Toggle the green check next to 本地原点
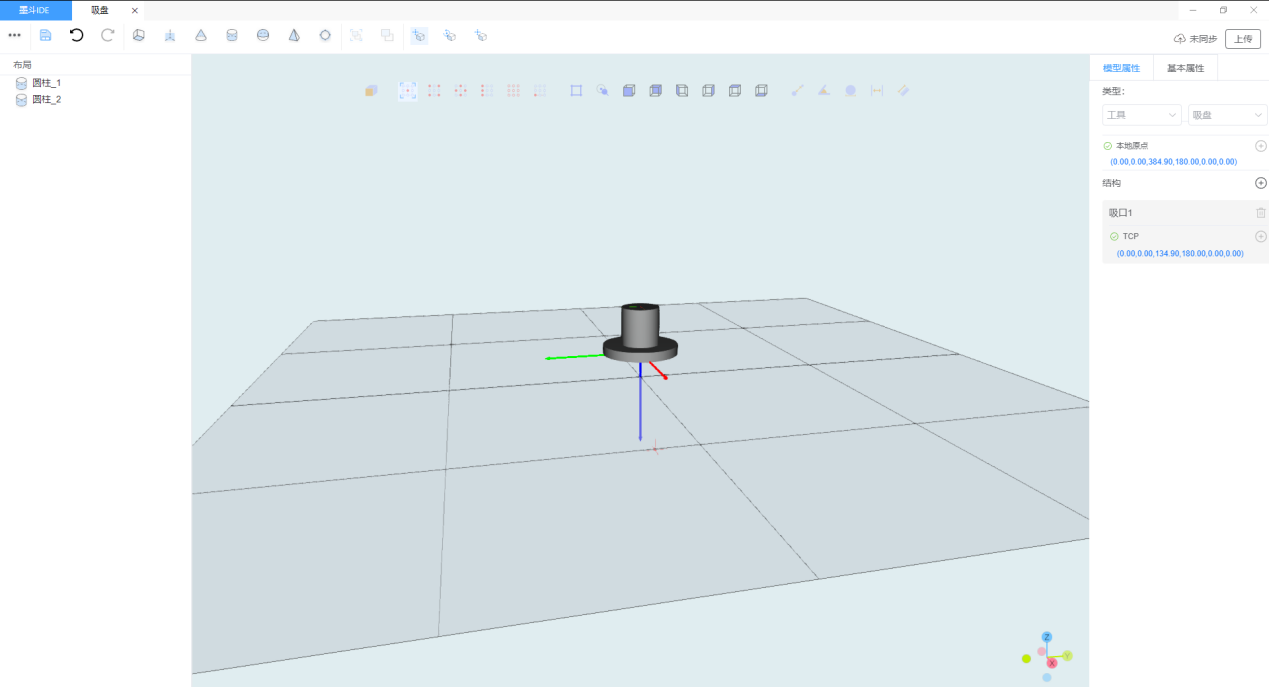Screen dimensions: 1269x687 point(1107,146)
